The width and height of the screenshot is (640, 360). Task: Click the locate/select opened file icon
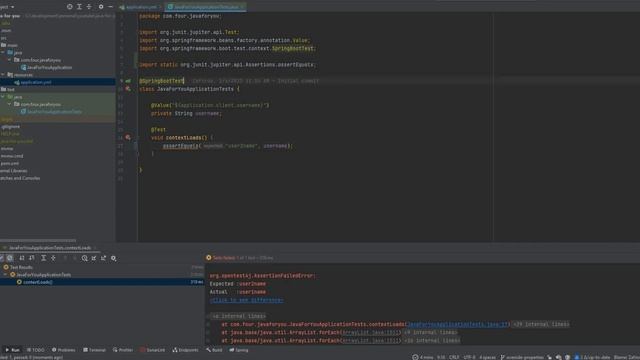coord(69,7)
